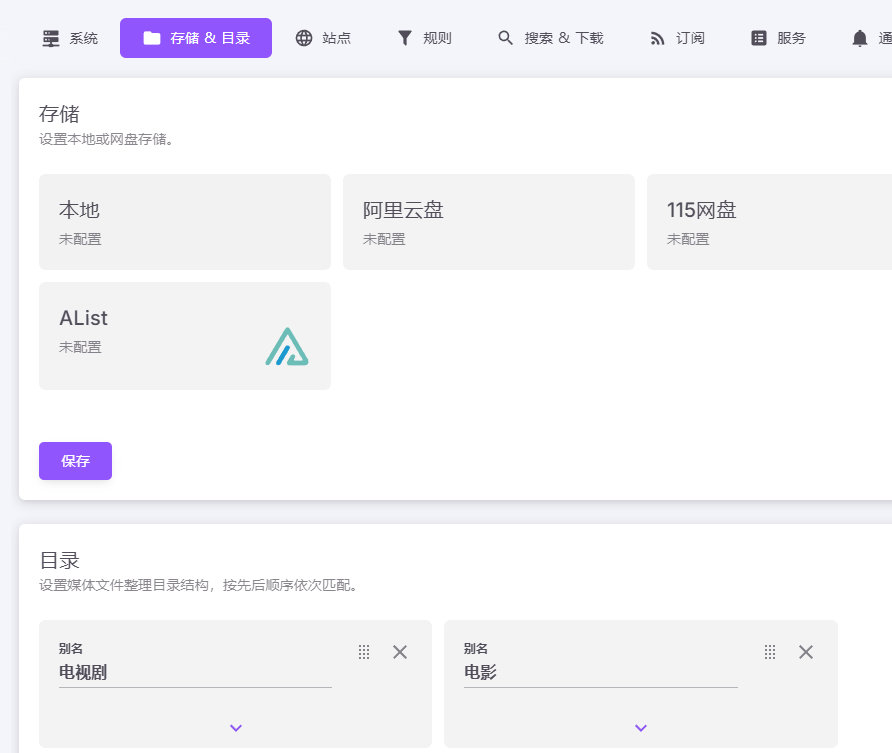Click the server icon beside 系统
Screen dimensions: 892x753
(x=51, y=38)
